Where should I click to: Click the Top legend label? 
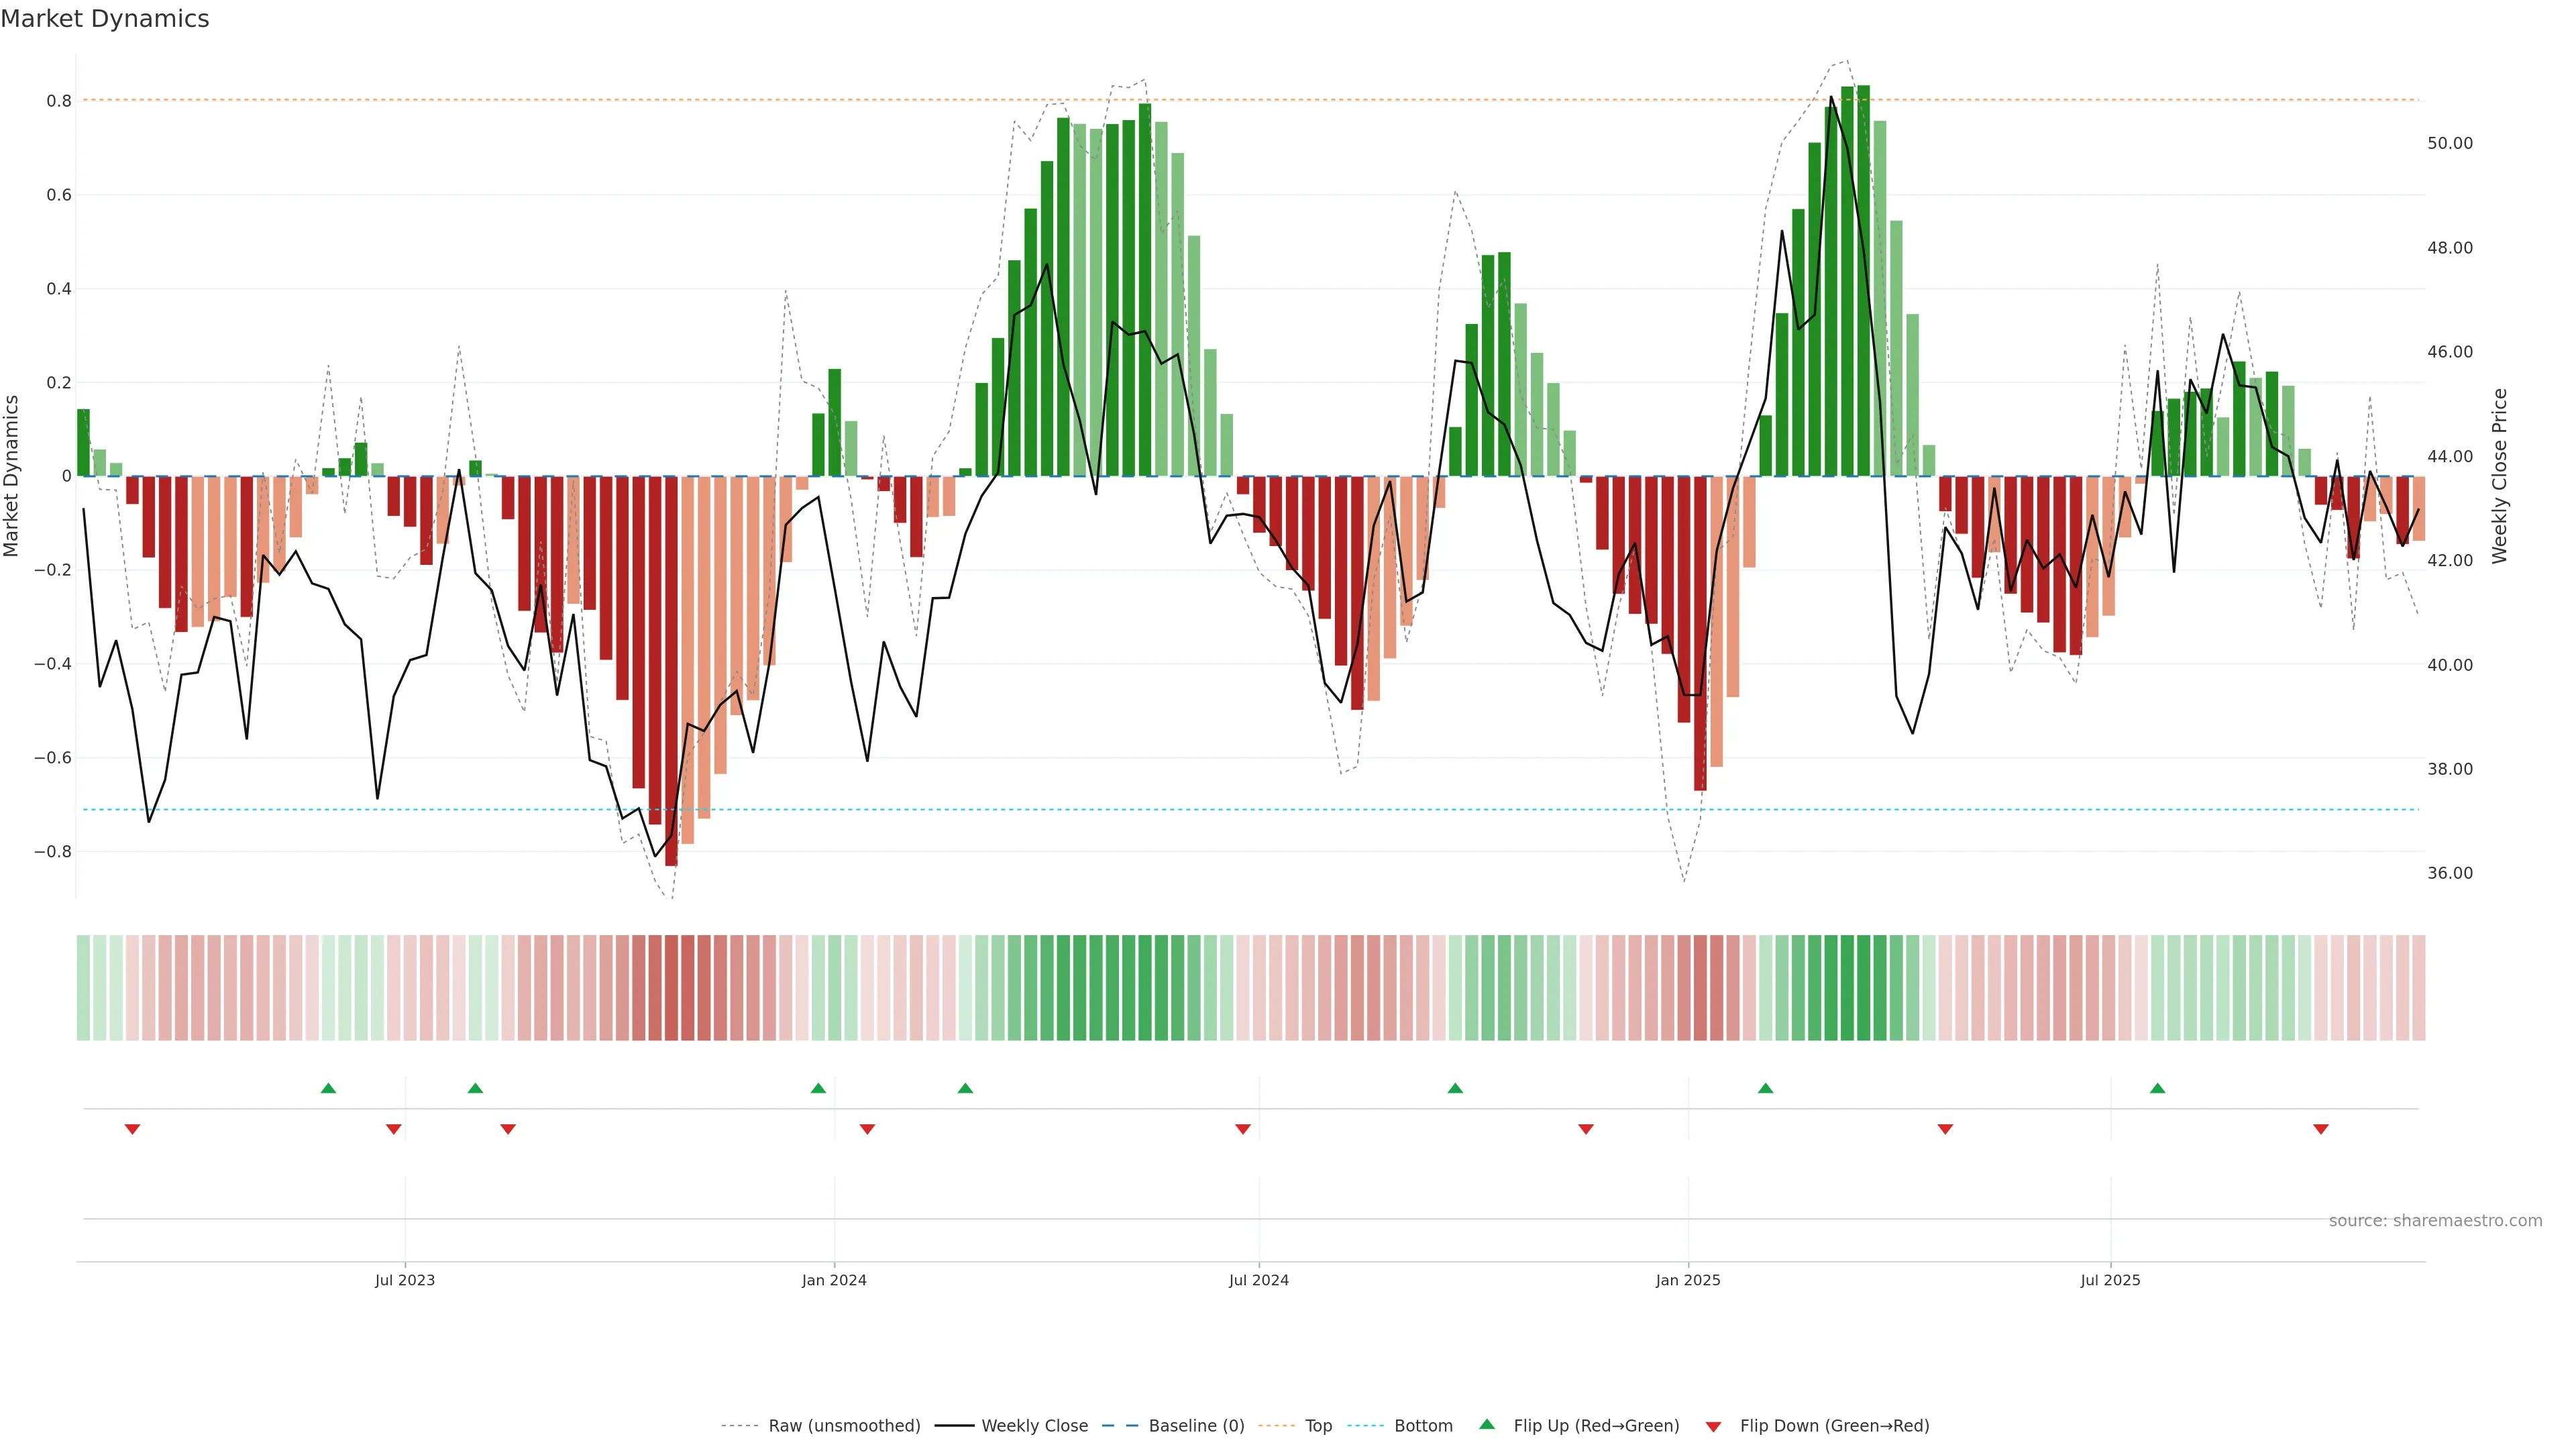[x=1318, y=1426]
